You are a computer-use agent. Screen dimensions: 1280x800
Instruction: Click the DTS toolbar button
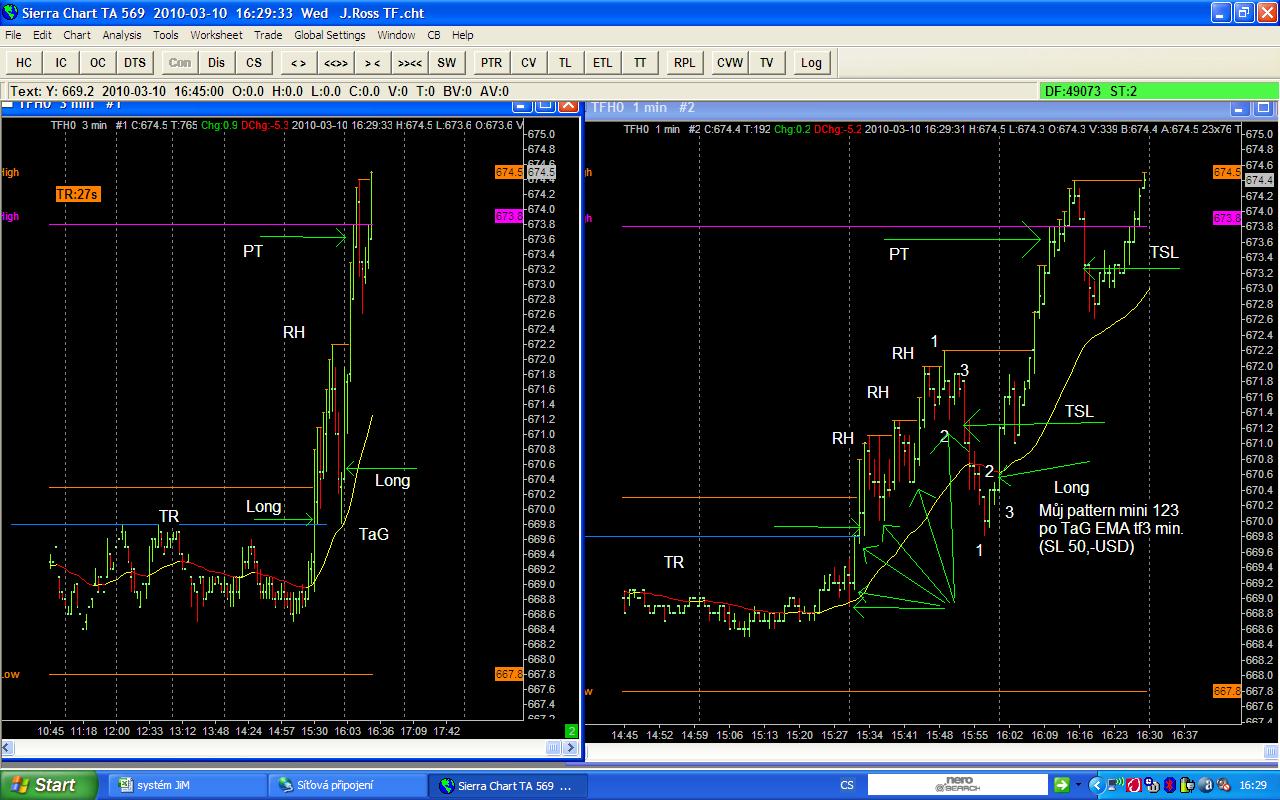[135, 62]
